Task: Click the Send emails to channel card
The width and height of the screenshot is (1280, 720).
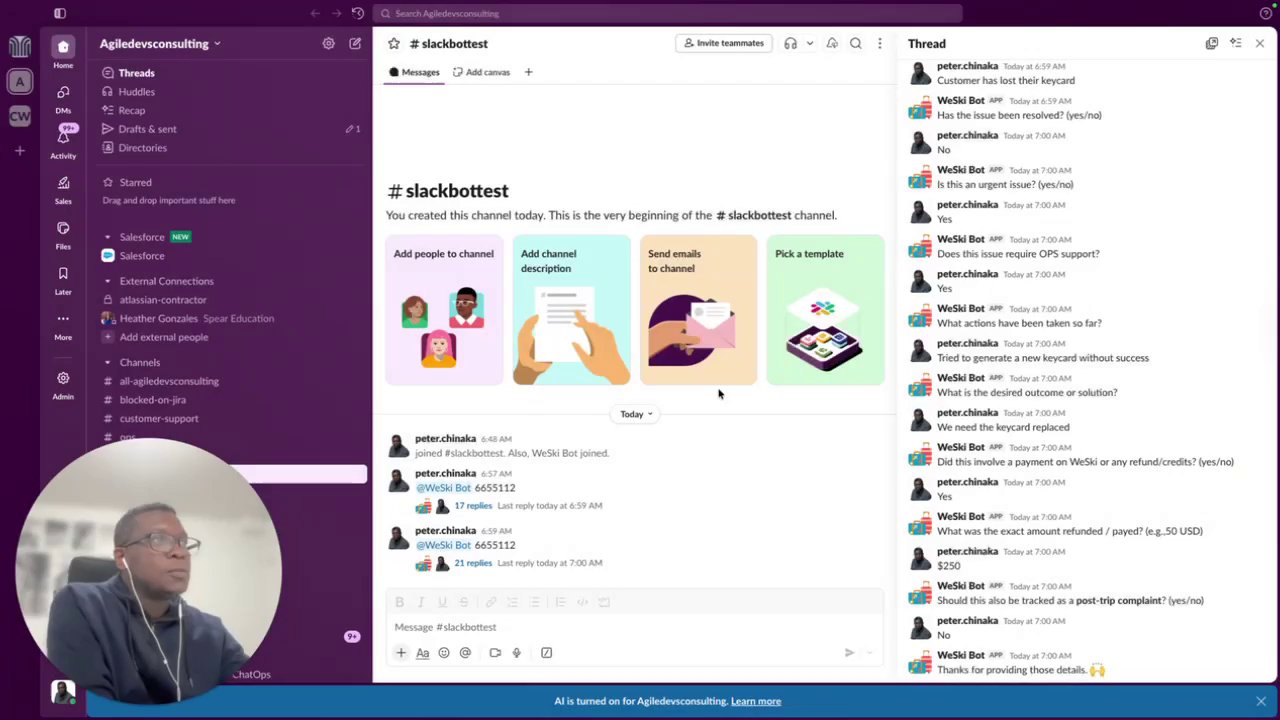Action: 699,310
